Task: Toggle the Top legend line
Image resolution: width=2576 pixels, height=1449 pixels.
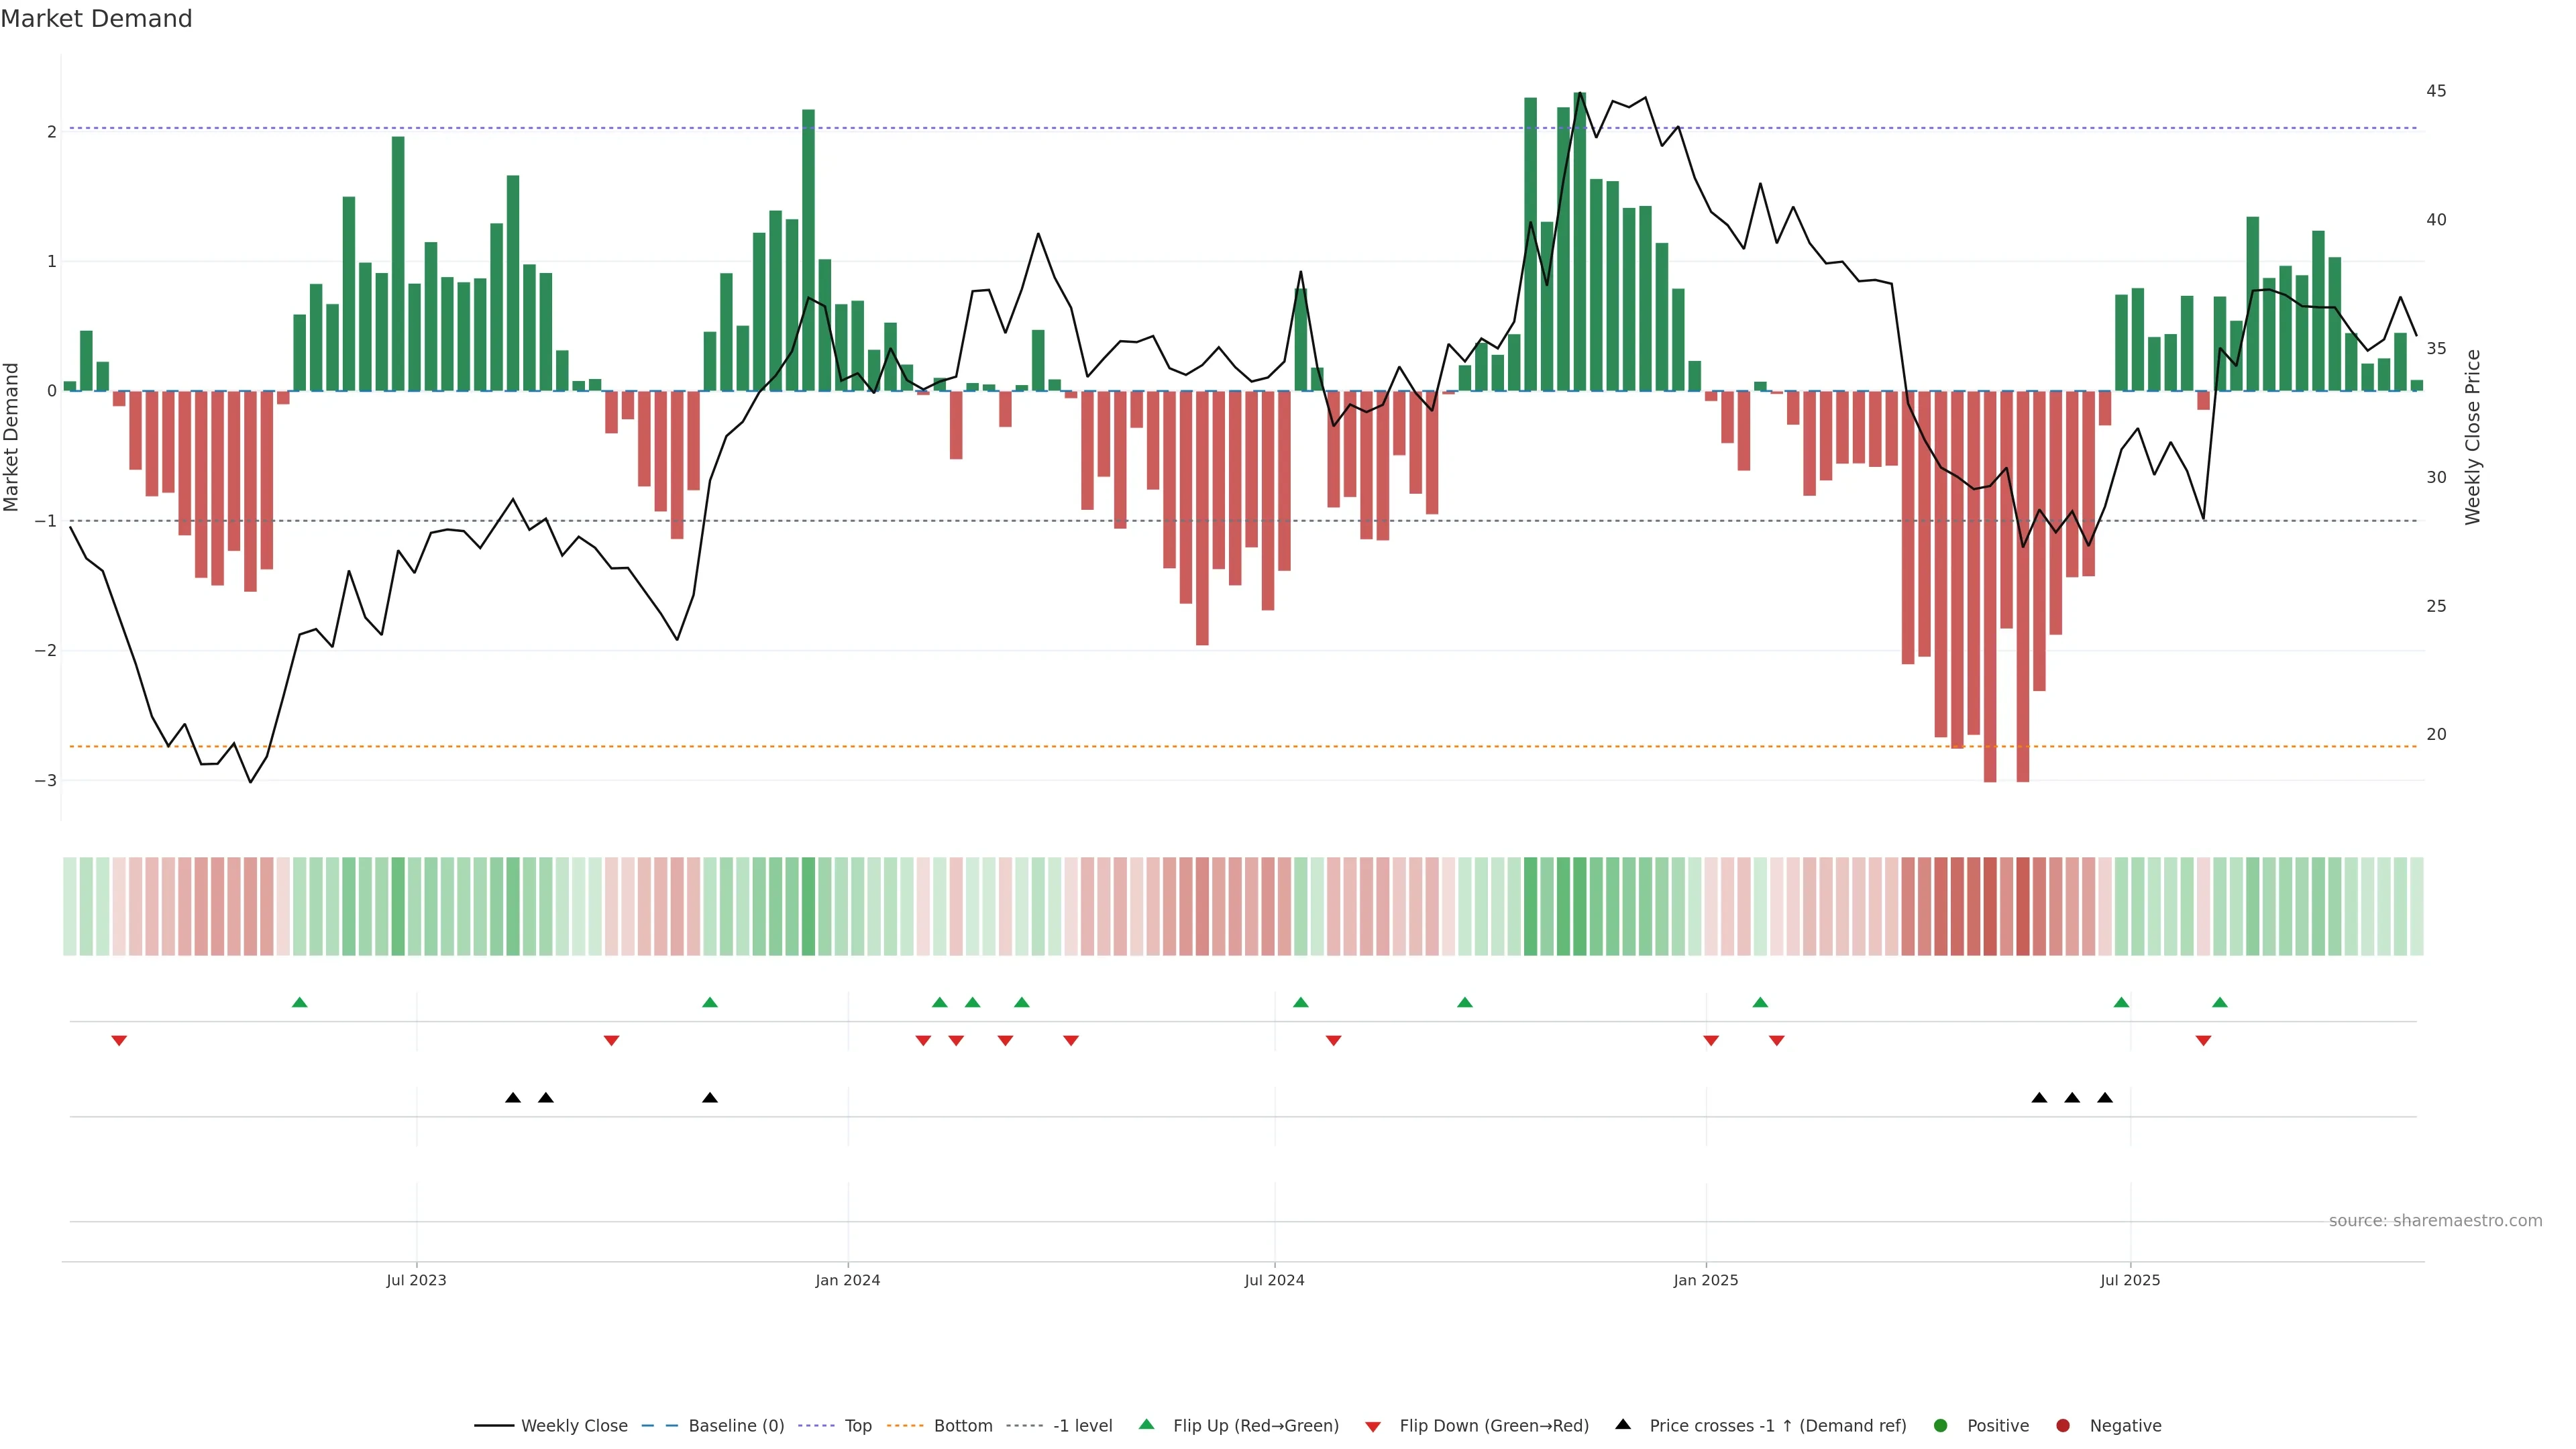Action: tap(857, 1425)
